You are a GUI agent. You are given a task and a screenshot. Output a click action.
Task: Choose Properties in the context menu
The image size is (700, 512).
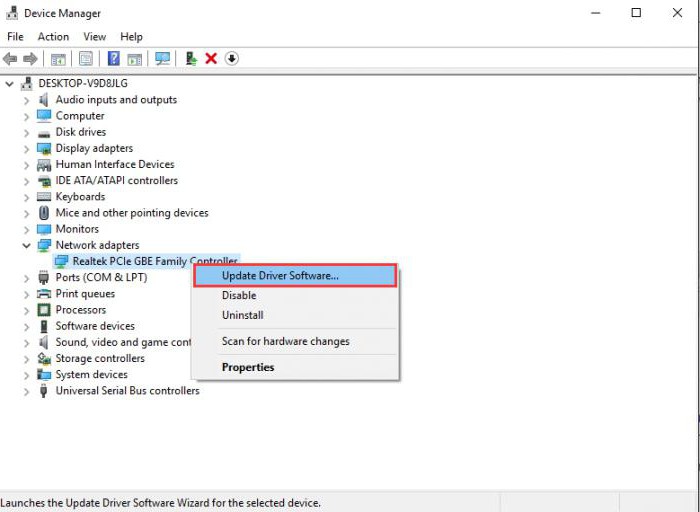[248, 367]
